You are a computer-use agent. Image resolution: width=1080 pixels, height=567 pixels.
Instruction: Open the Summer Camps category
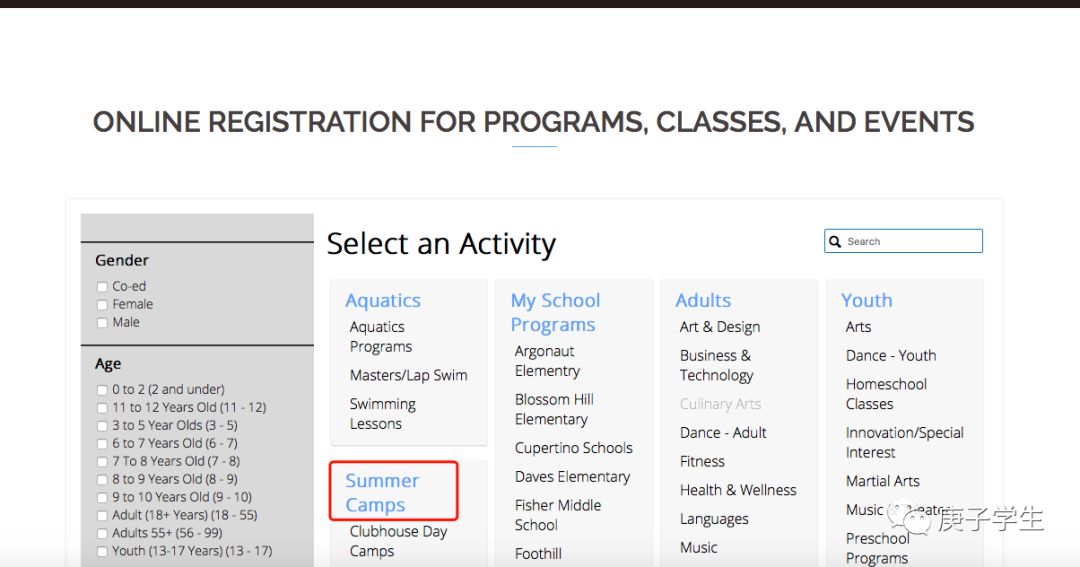tap(382, 492)
